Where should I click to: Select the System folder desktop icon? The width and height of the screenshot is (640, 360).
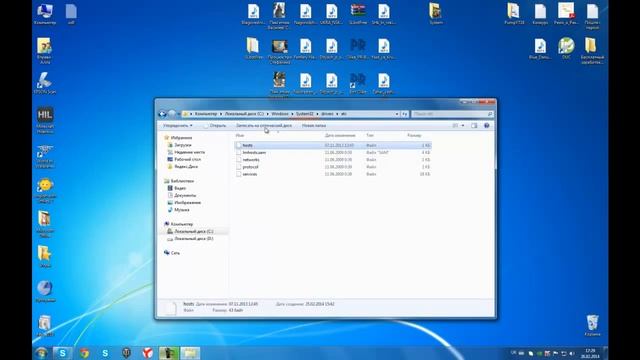pyautogui.click(x=436, y=14)
